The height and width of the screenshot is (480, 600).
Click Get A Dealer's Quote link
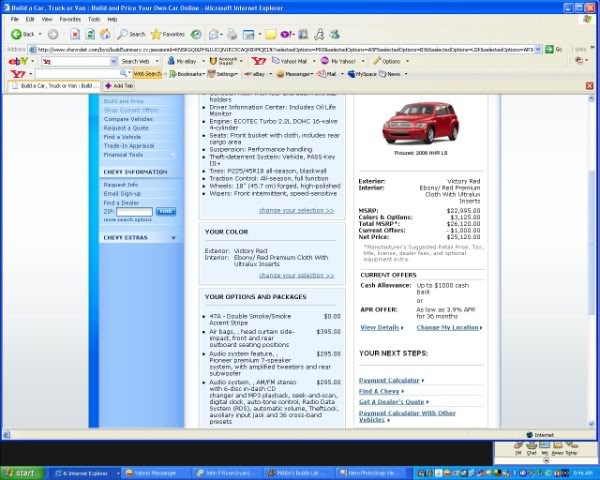[391, 402]
